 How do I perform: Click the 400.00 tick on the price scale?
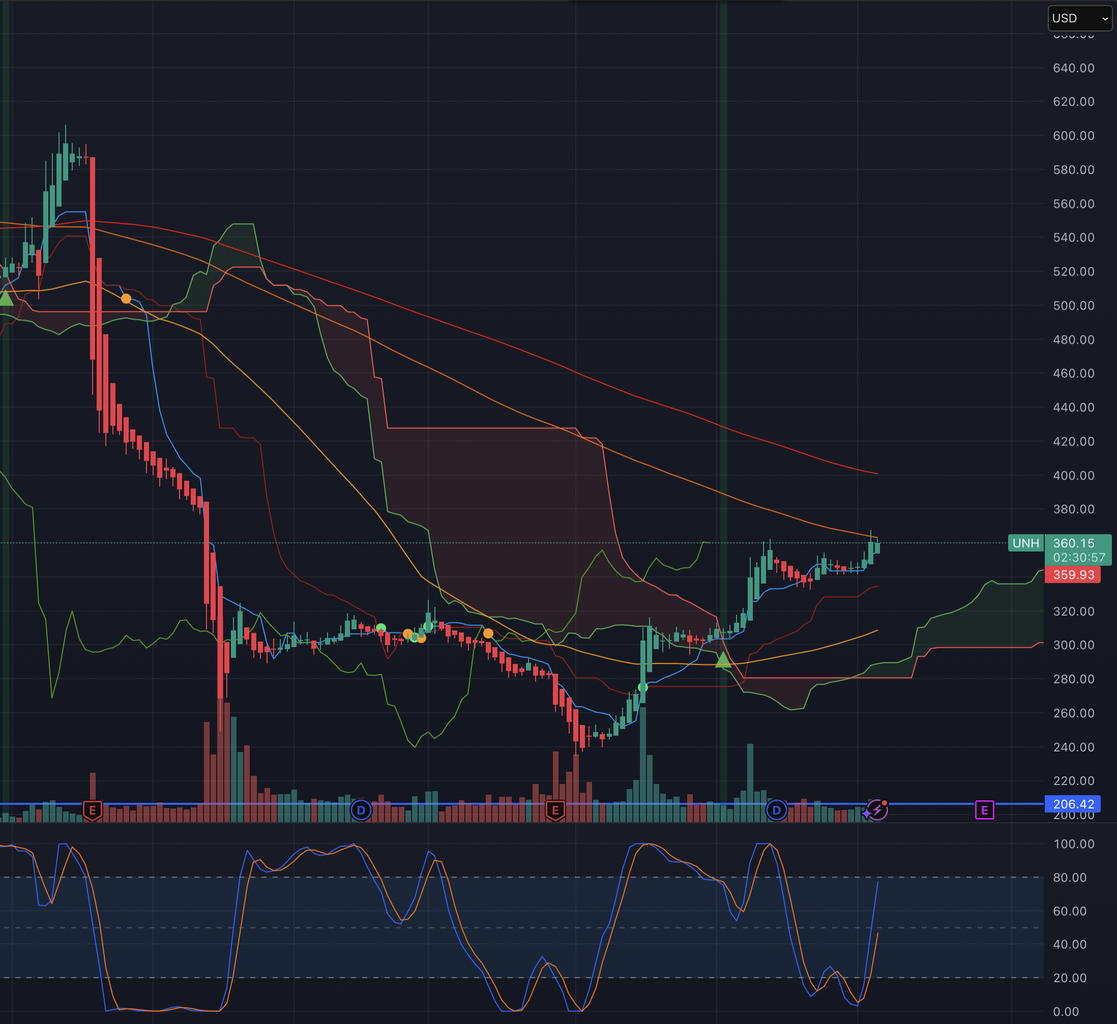pyautogui.click(x=1073, y=475)
